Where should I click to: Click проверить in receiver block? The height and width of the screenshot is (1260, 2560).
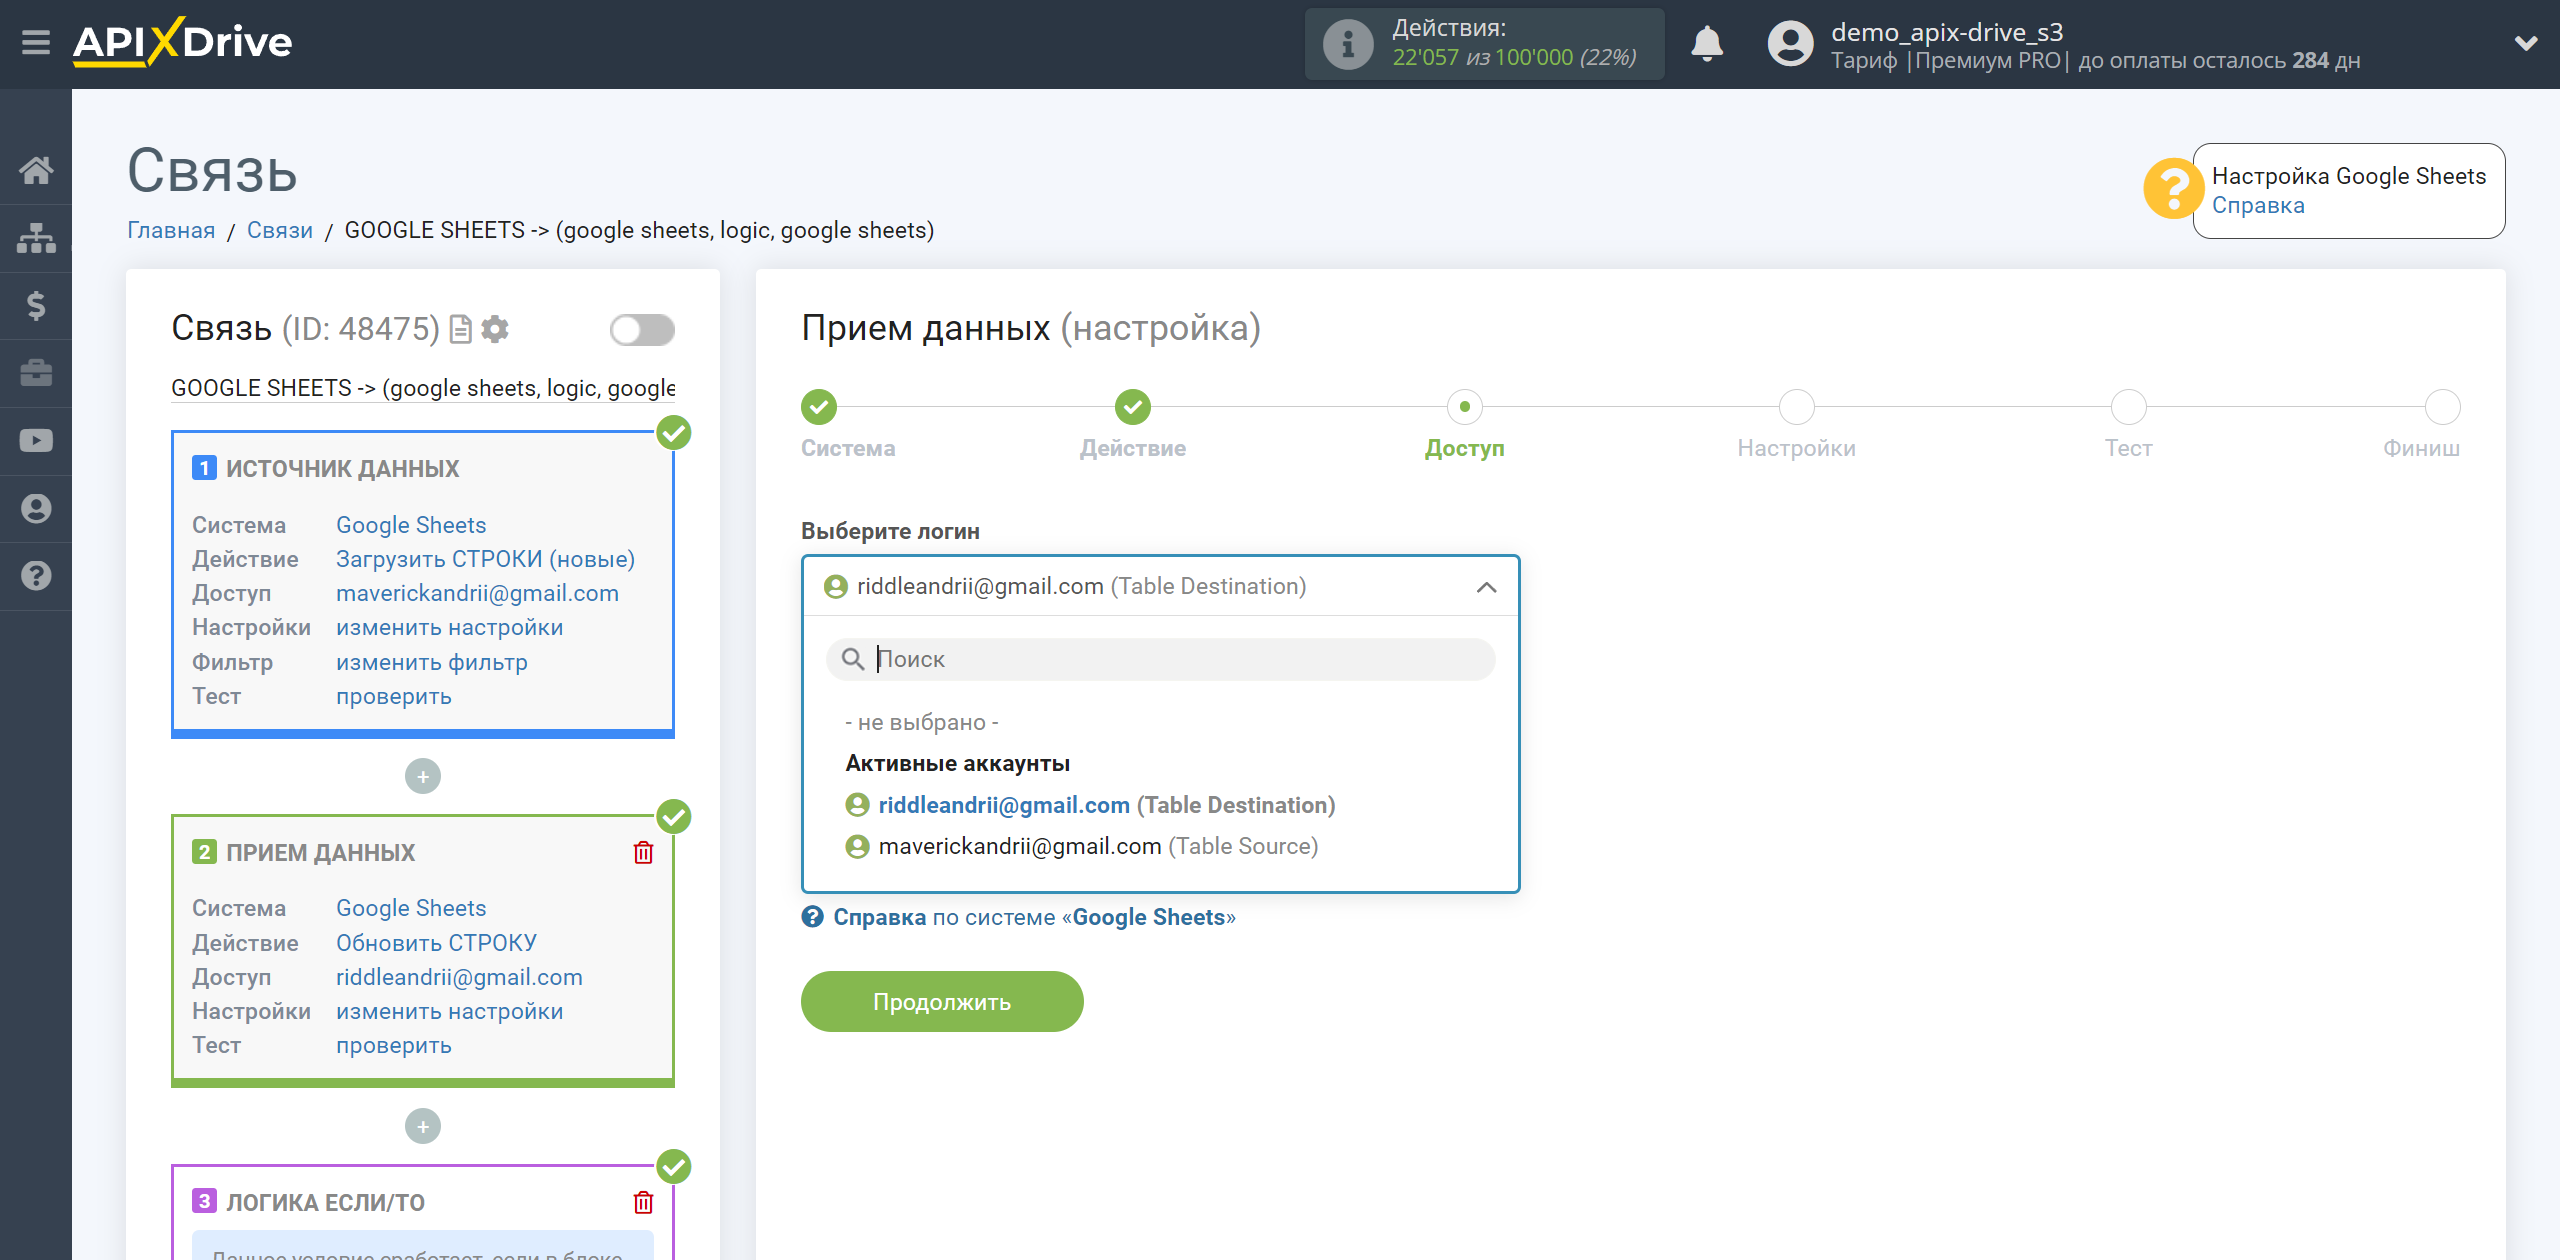(x=394, y=1045)
